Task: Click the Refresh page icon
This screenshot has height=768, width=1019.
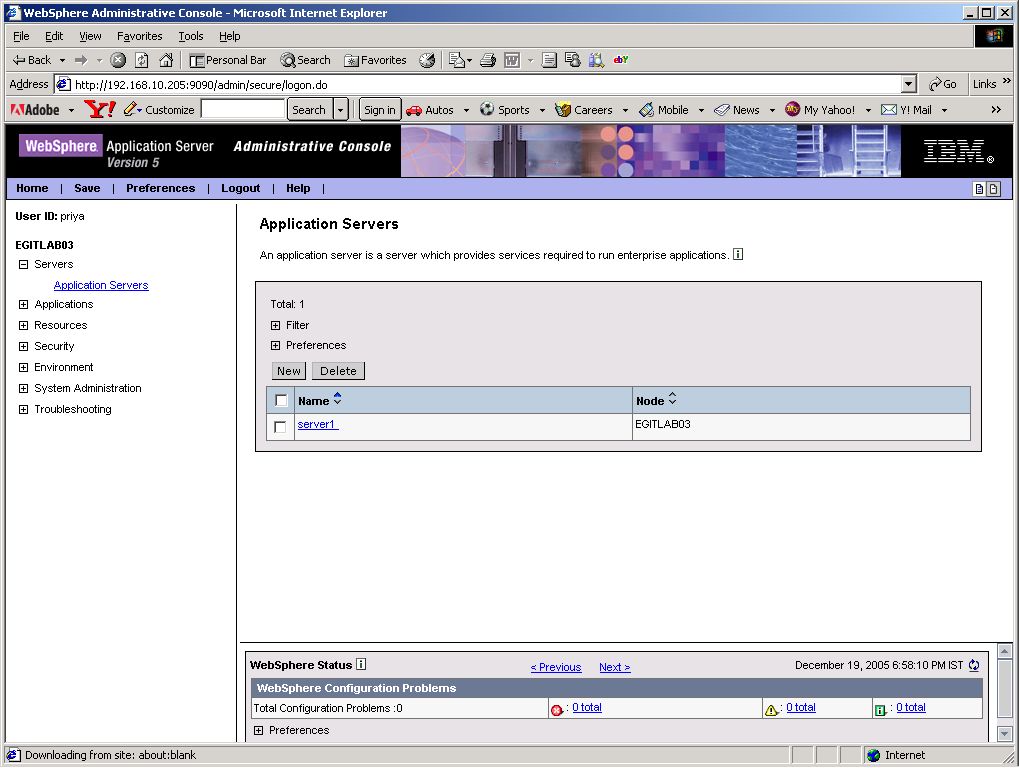Action: pyautogui.click(x=142, y=60)
